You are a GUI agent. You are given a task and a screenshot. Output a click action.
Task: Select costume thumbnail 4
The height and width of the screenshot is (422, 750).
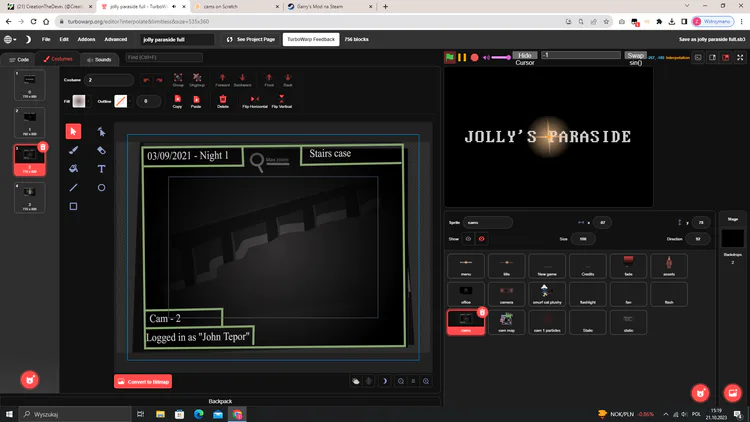click(30, 197)
